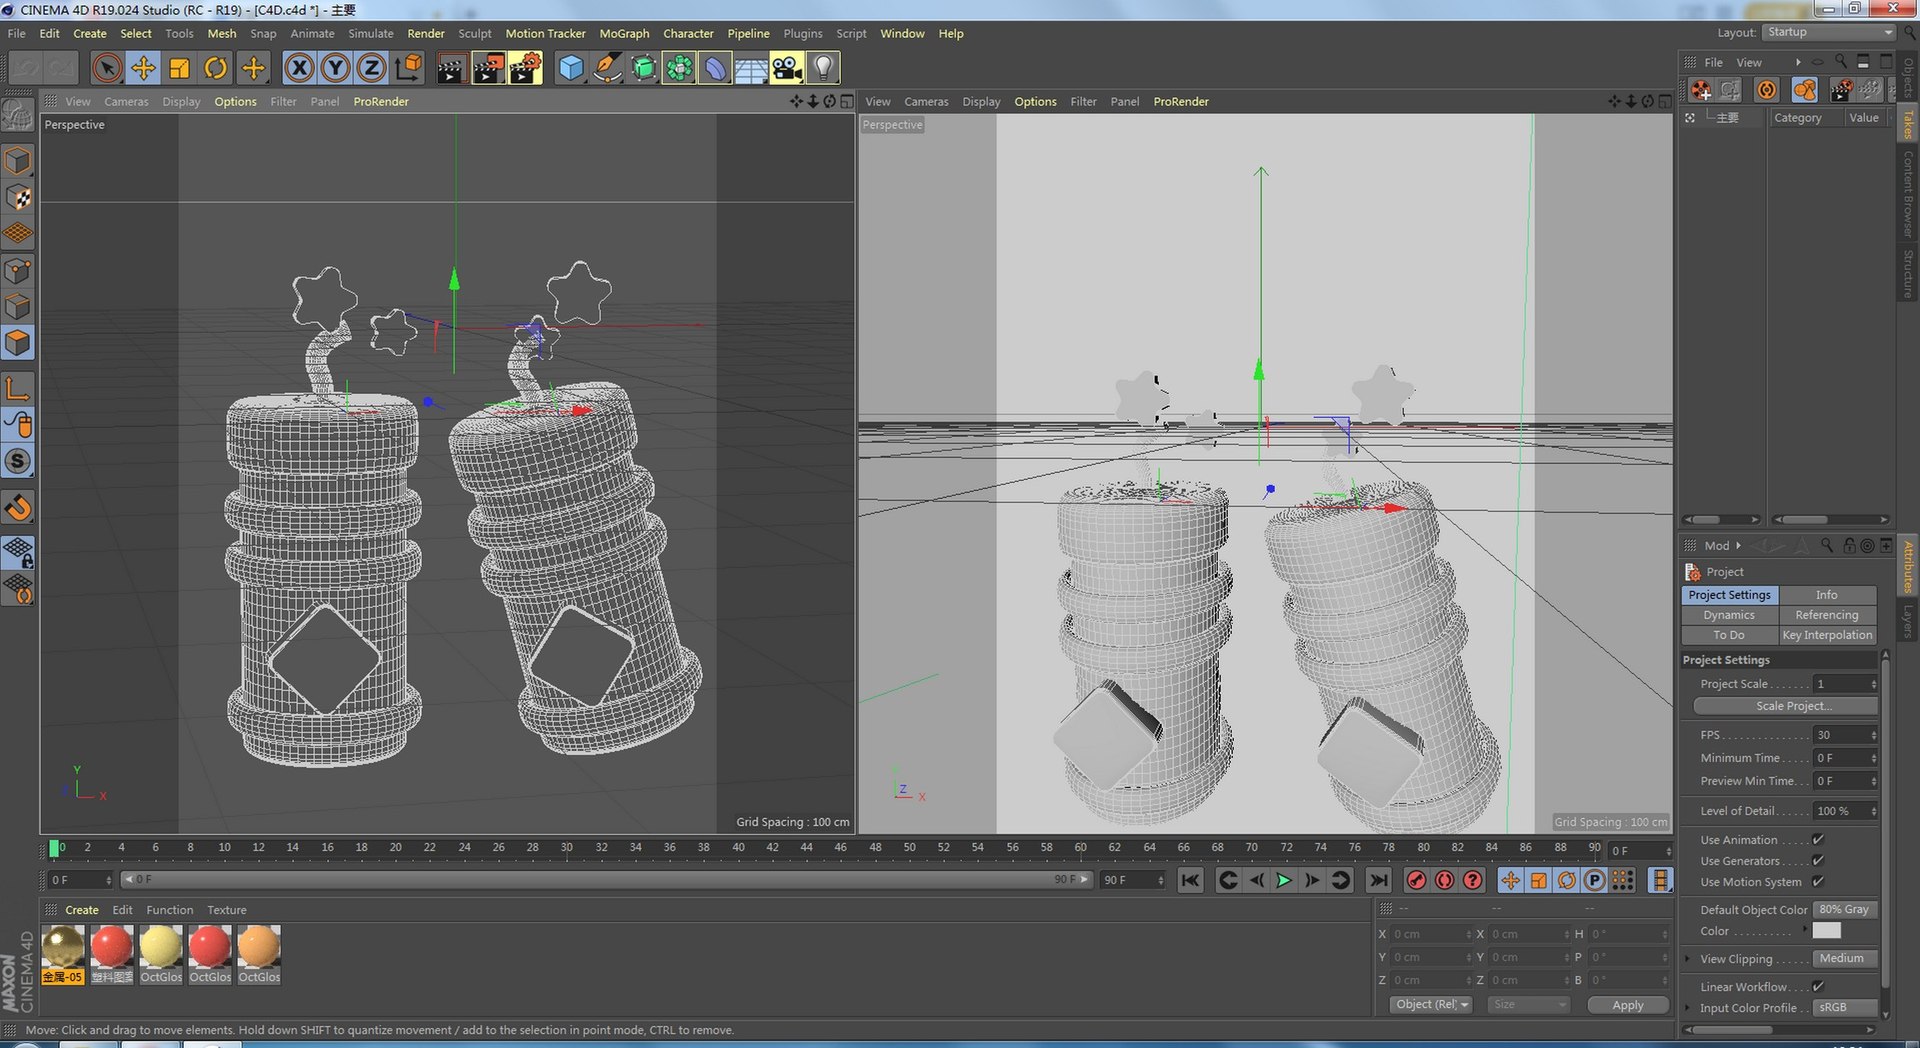The height and width of the screenshot is (1048, 1920).
Task: Click the Scale Project... button
Action: [1785, 706]
